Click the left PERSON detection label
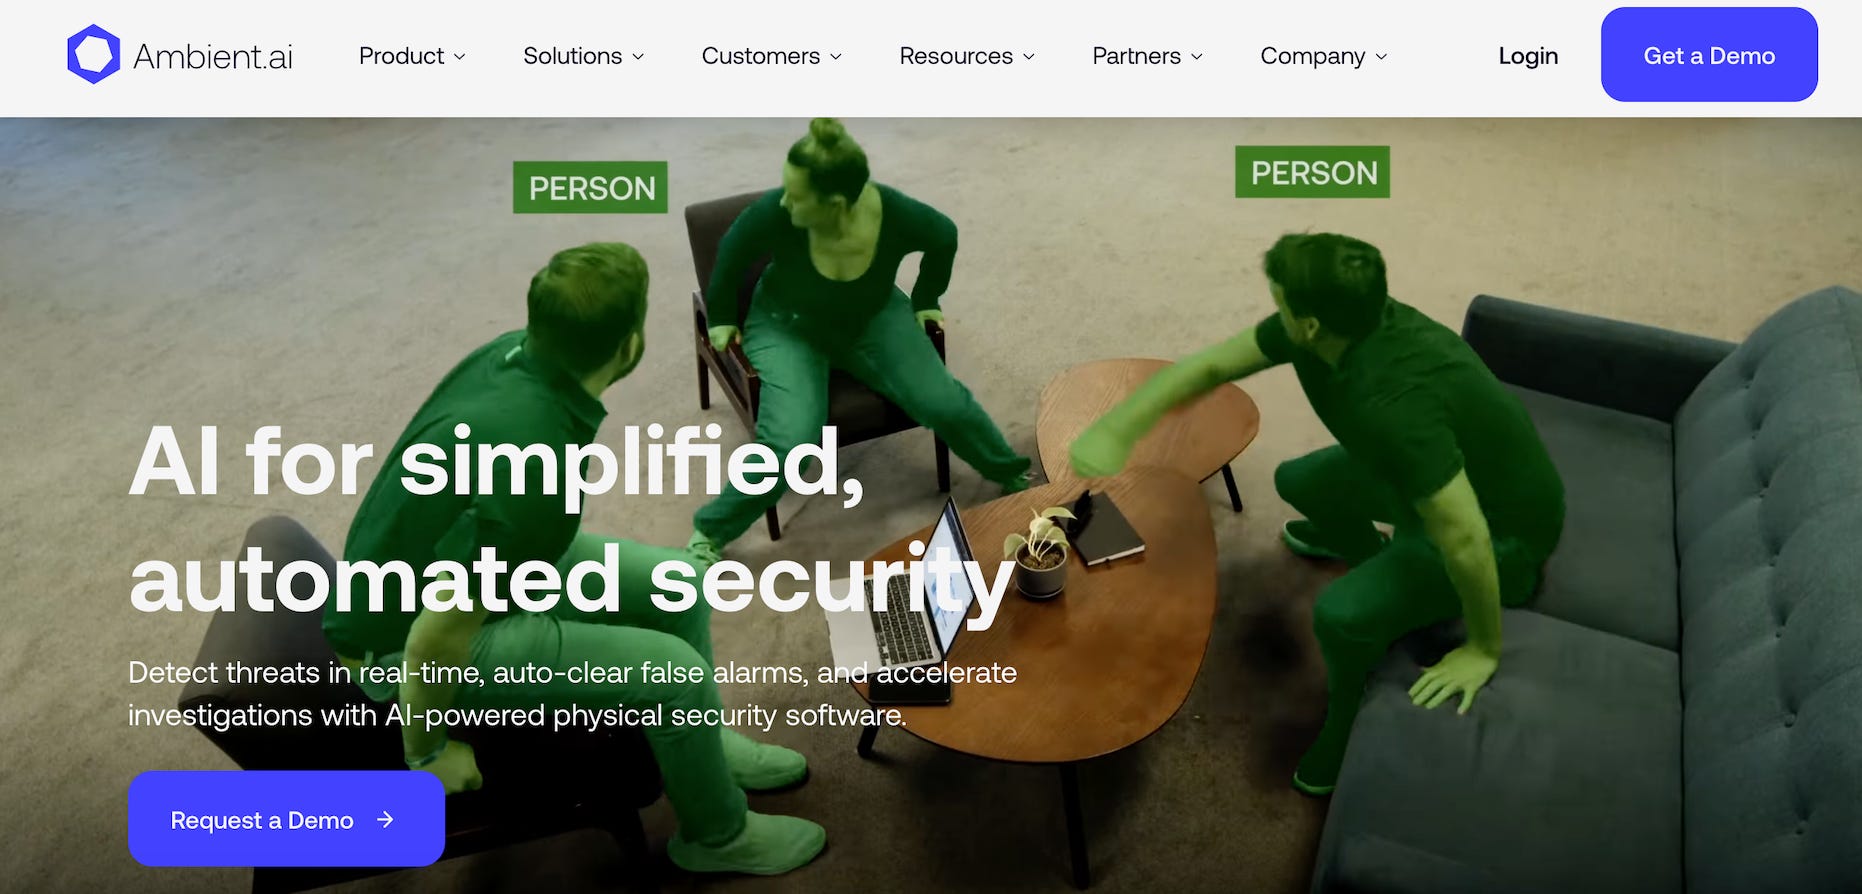Image resolution: width=1862 pixels, height=894 pixels. (x=590, y=188)
